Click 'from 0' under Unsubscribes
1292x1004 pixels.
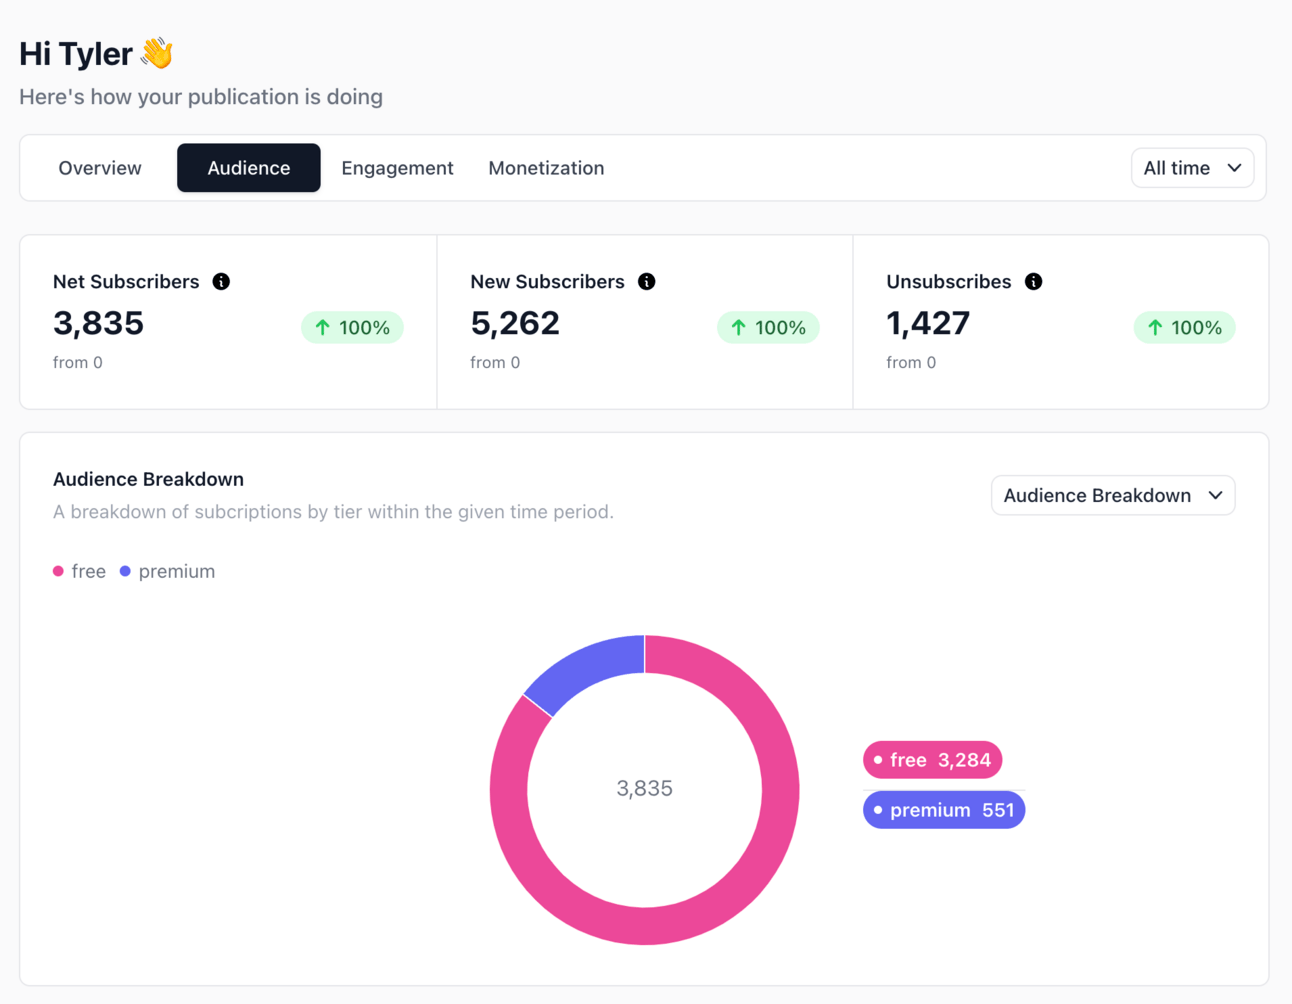[911, 363]
